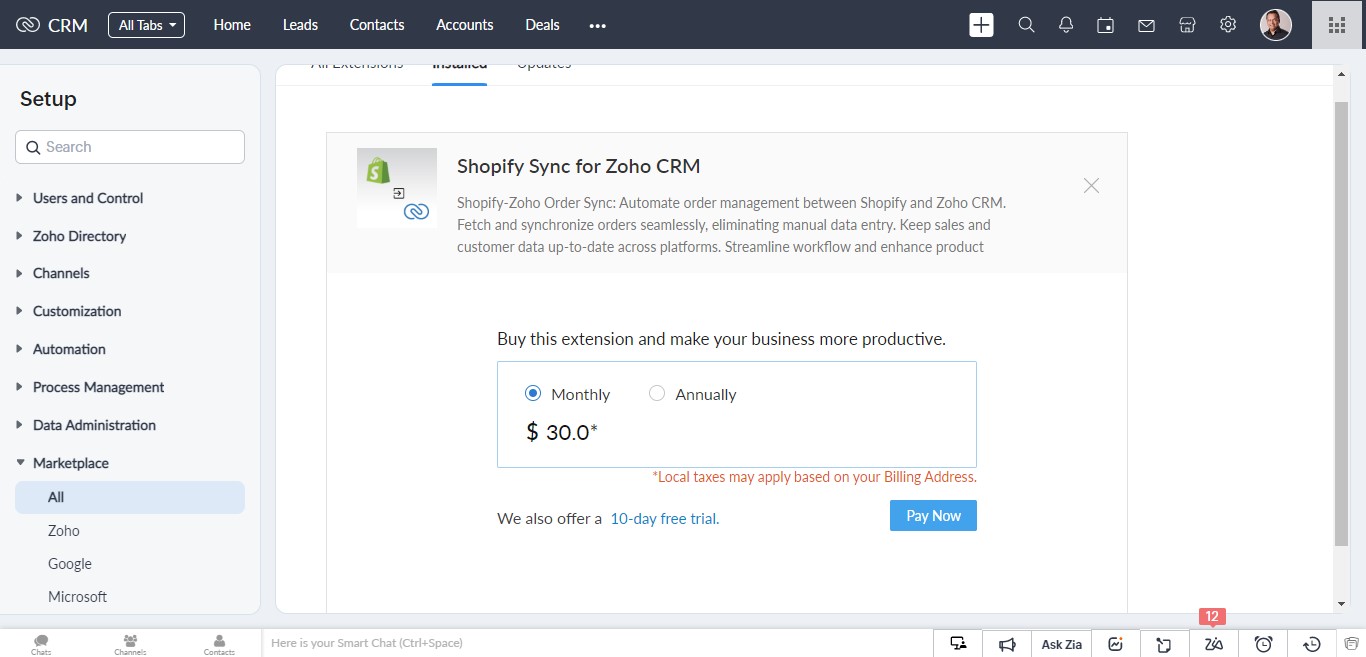1366x657 pixels.
Task: Open the announcements megaphone icon
Action: point(1008,644)
